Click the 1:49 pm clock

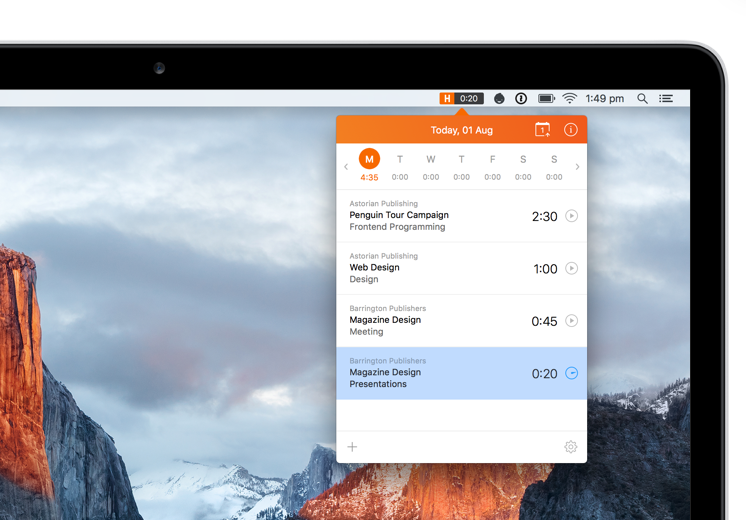tap(605, 98)
